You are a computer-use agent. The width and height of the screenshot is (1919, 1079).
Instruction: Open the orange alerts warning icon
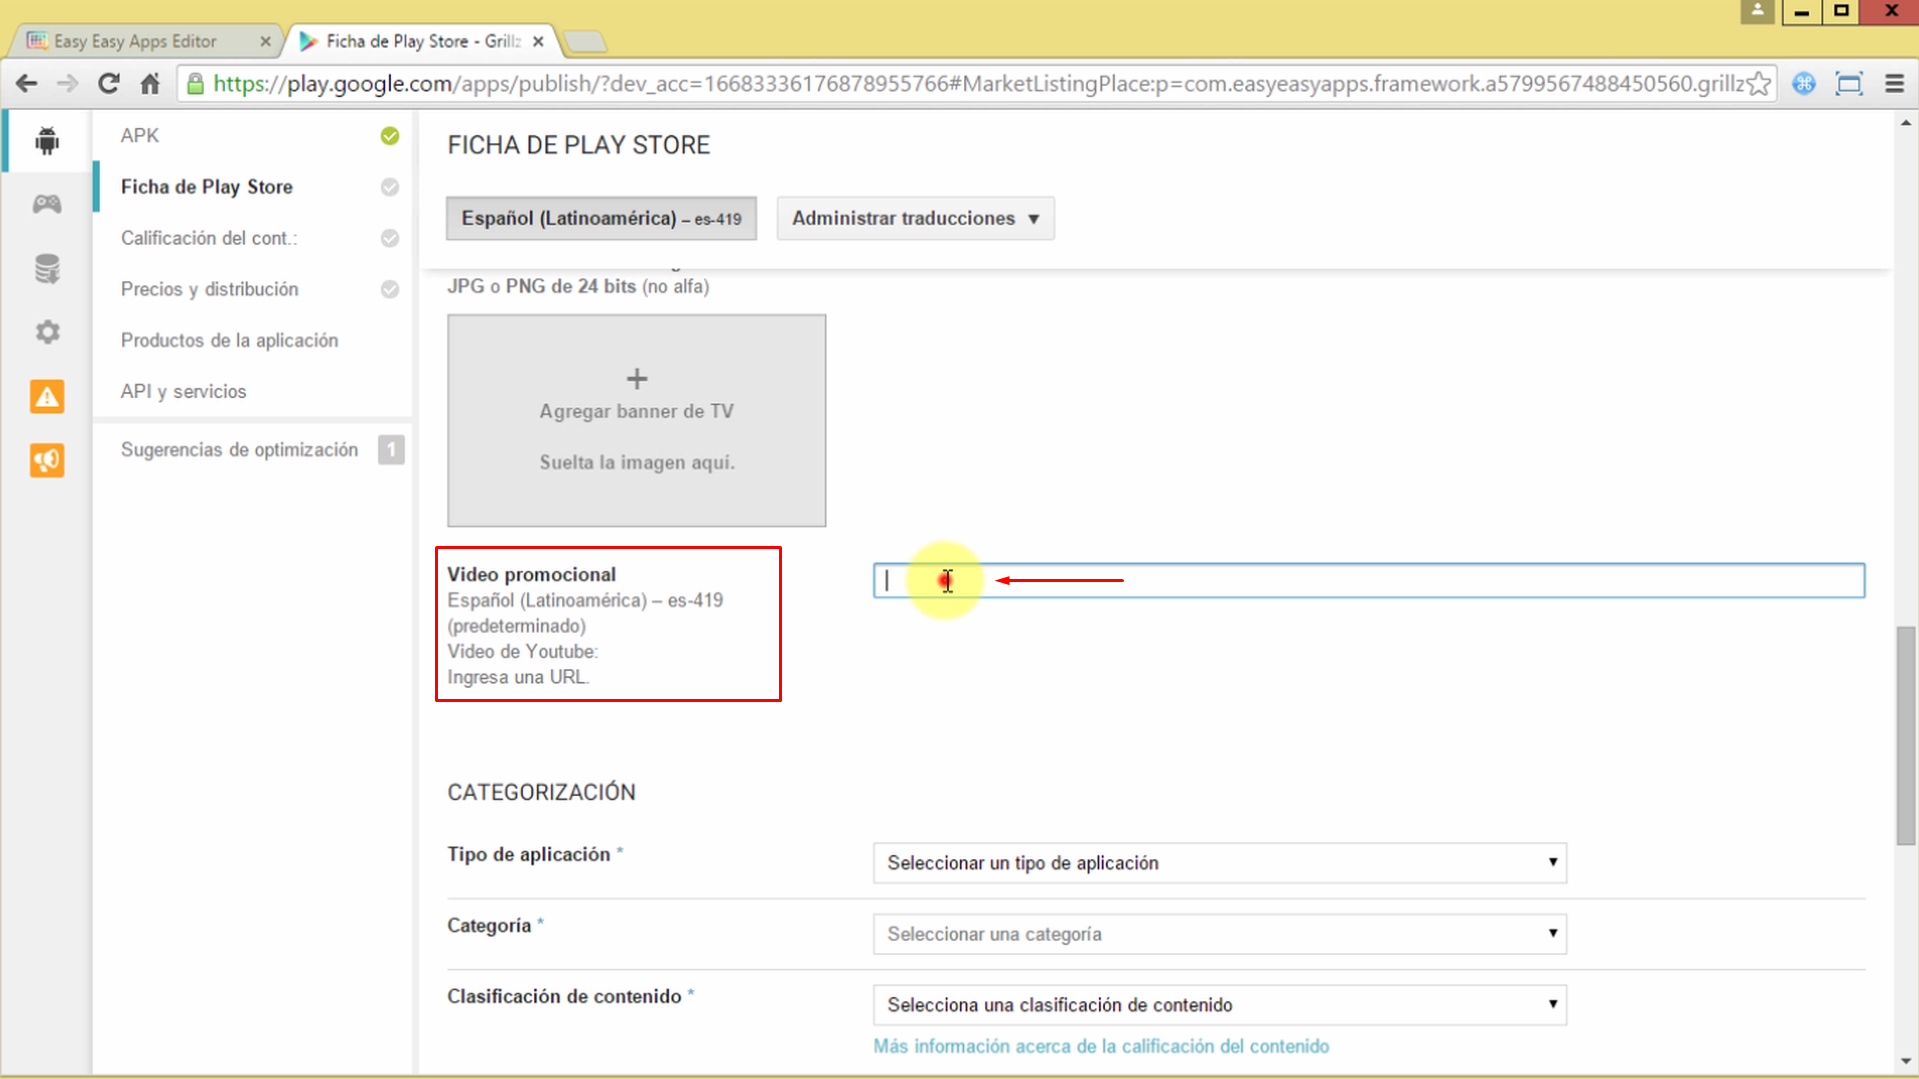pos(47,396)
